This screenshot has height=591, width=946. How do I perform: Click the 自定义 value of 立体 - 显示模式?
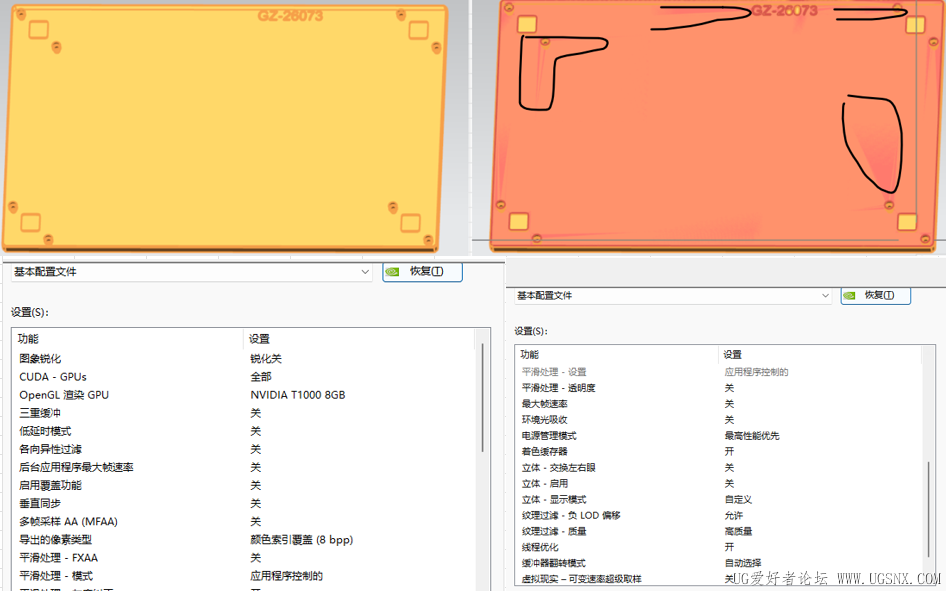pyautogui.click(x=738, y=499)
